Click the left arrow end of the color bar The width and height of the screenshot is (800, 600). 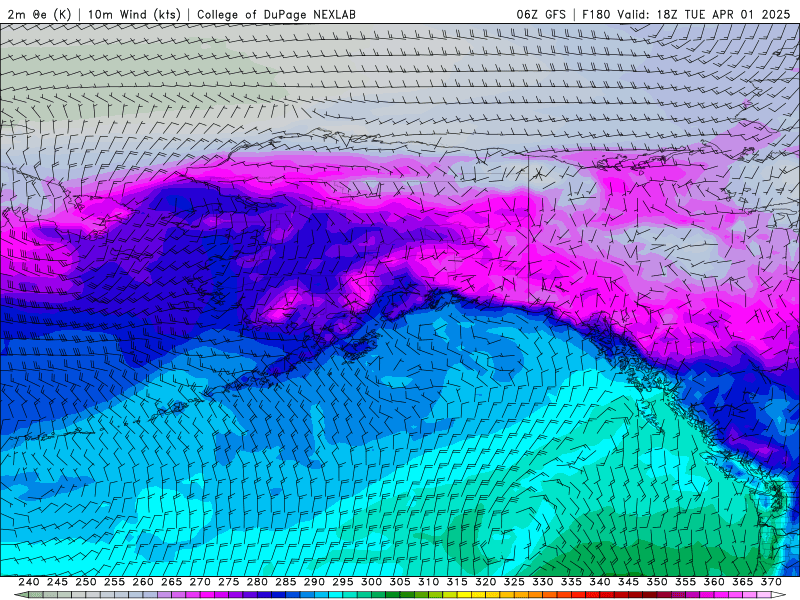pyautogui.click(x=21, y=595)
